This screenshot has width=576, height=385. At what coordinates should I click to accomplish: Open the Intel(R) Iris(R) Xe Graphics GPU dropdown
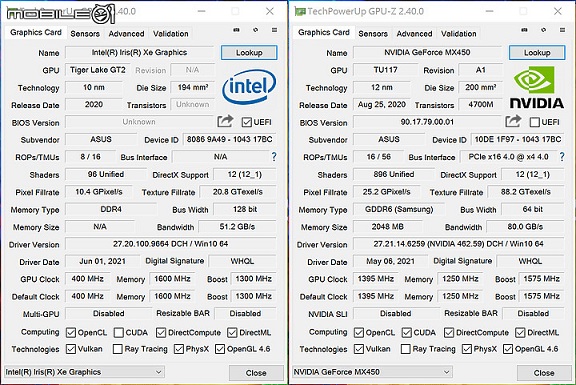[84, 372]
